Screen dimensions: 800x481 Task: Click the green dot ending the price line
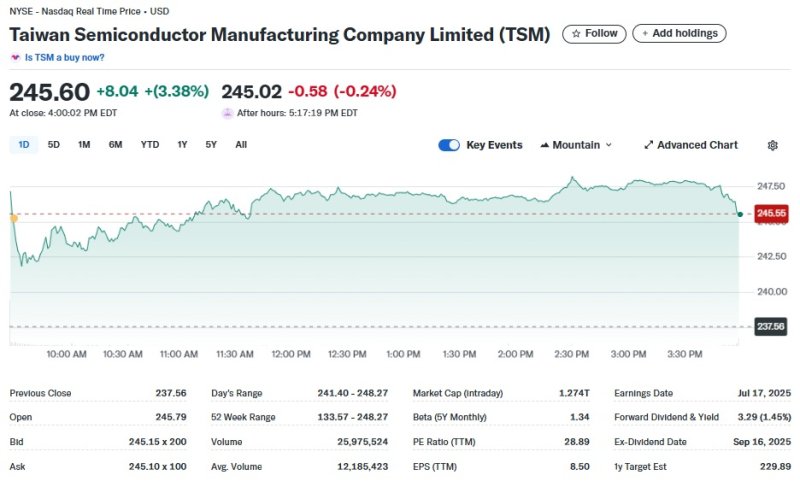[738, 213]
